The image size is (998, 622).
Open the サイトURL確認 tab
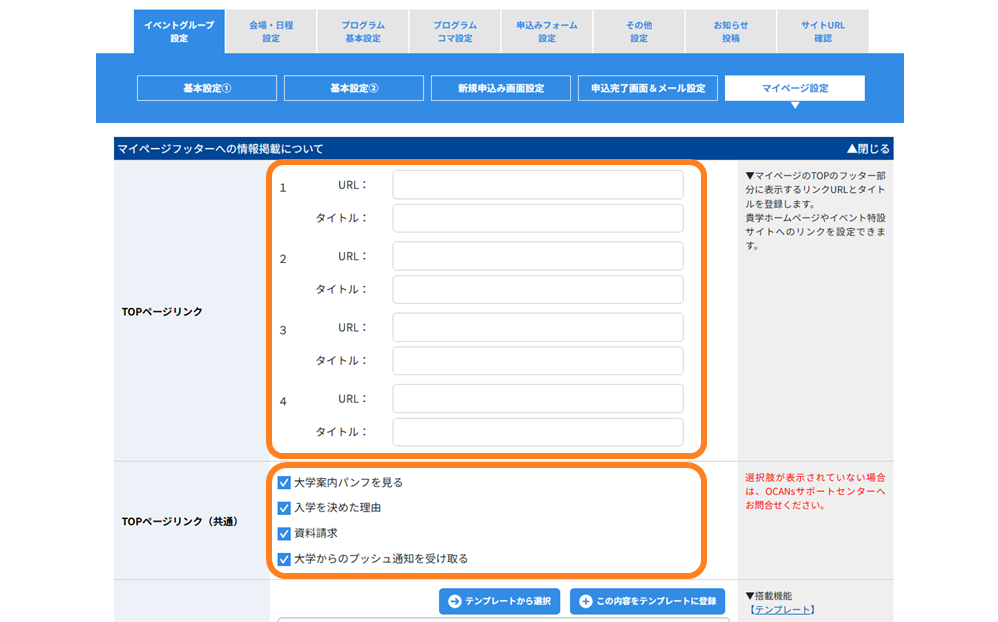coord(823,31)
